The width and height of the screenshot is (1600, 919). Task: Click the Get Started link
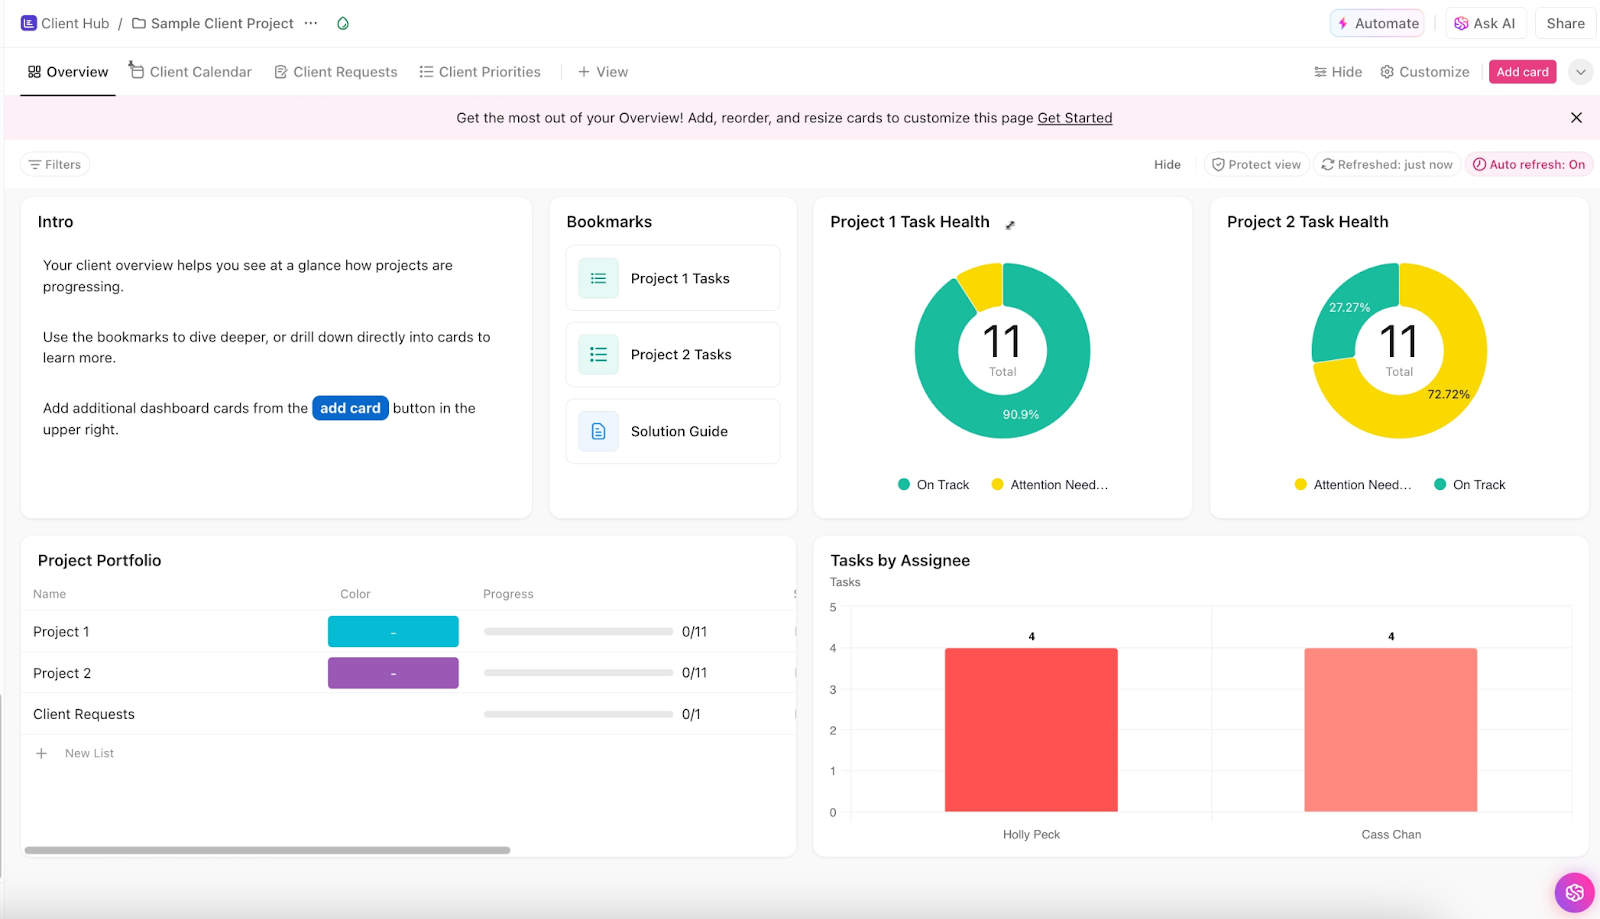1075,118
